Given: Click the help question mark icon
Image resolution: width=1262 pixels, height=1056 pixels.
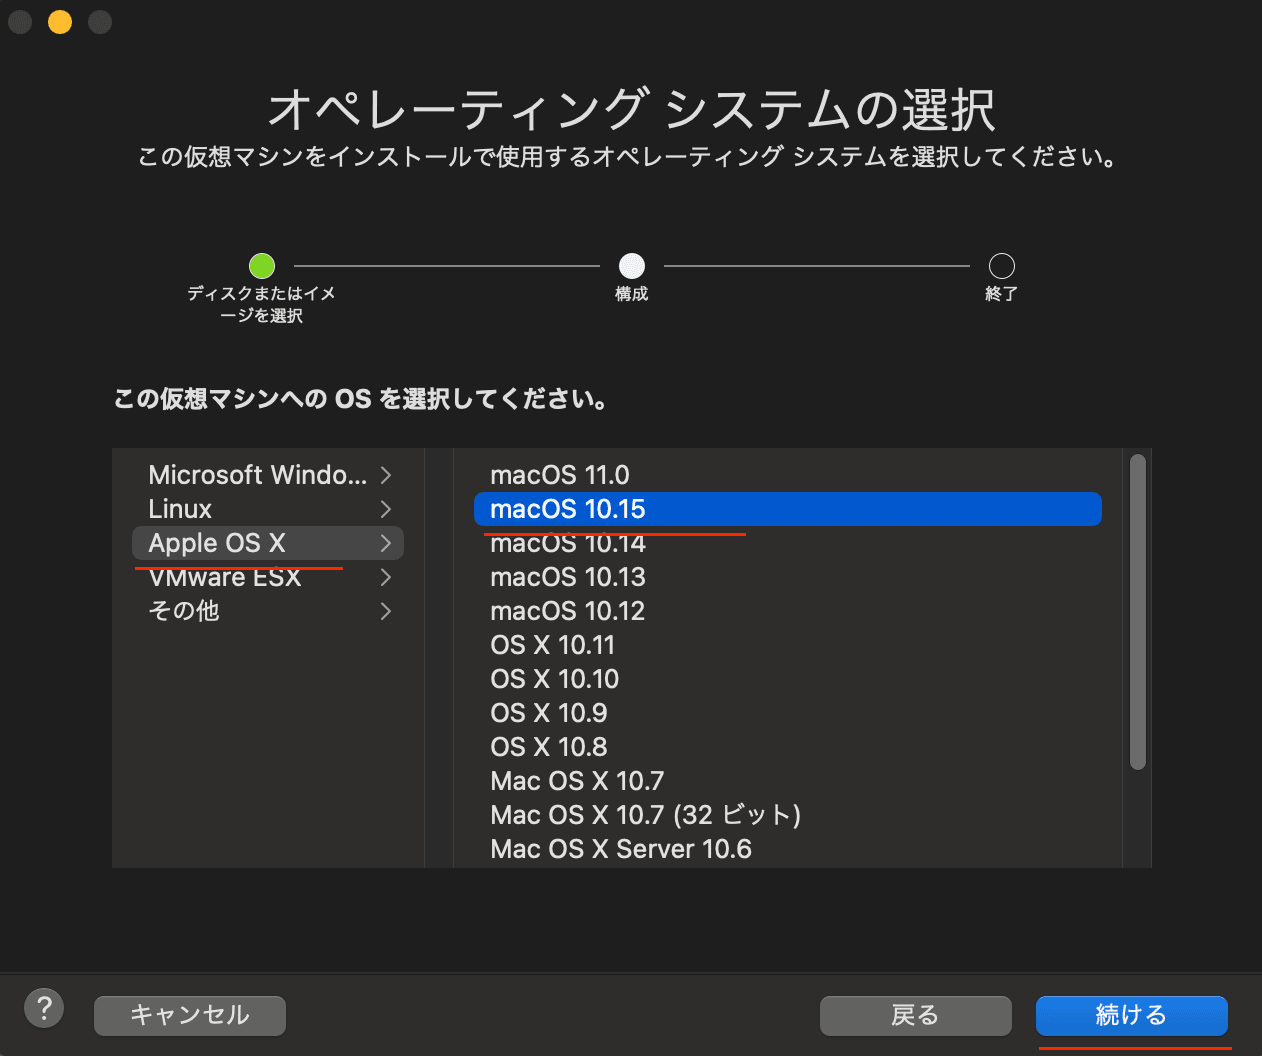Looking at the screenshot, I should pos(43,1008).
